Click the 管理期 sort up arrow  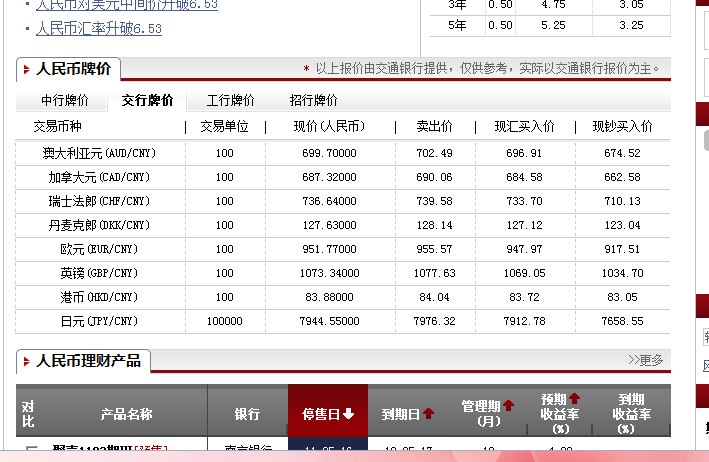pos(508,405)
